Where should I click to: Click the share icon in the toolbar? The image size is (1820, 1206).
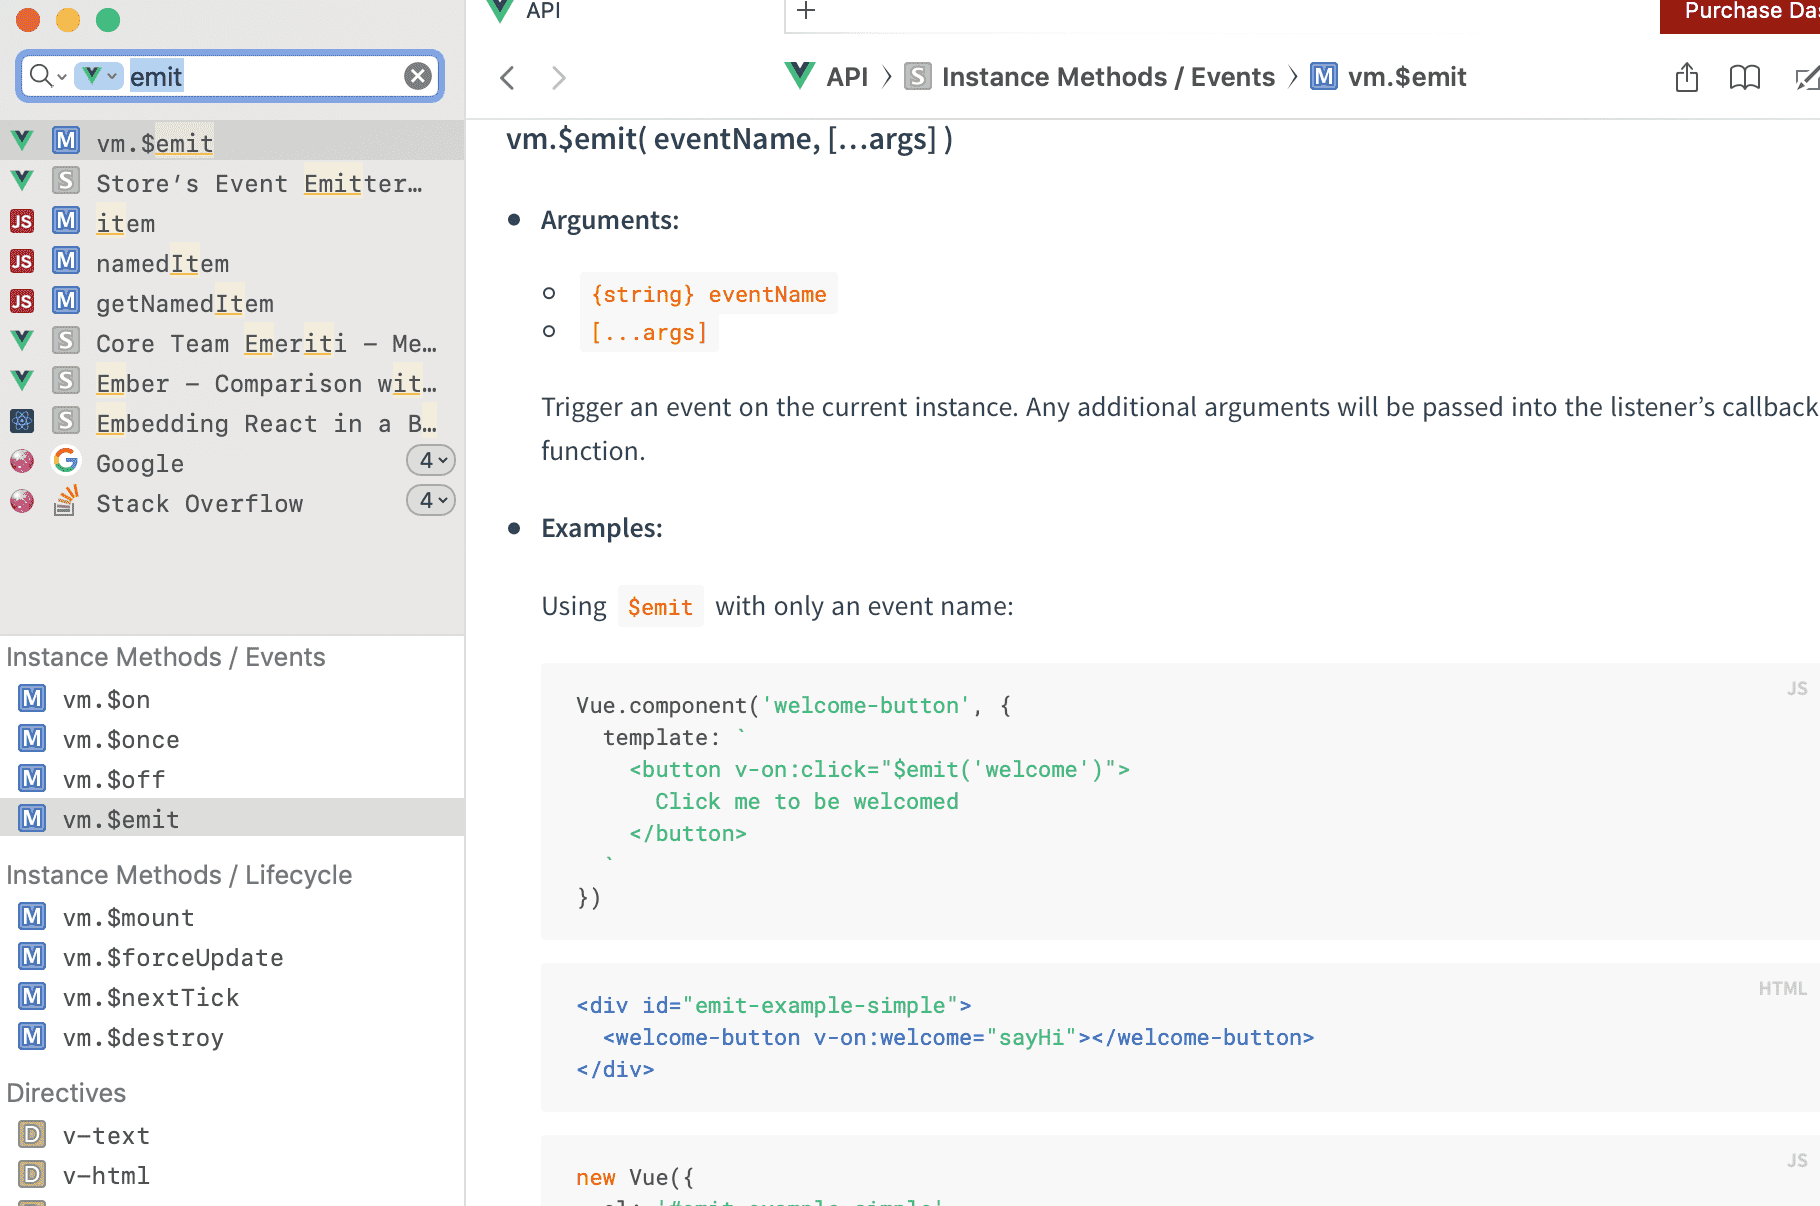(1686, 77)
